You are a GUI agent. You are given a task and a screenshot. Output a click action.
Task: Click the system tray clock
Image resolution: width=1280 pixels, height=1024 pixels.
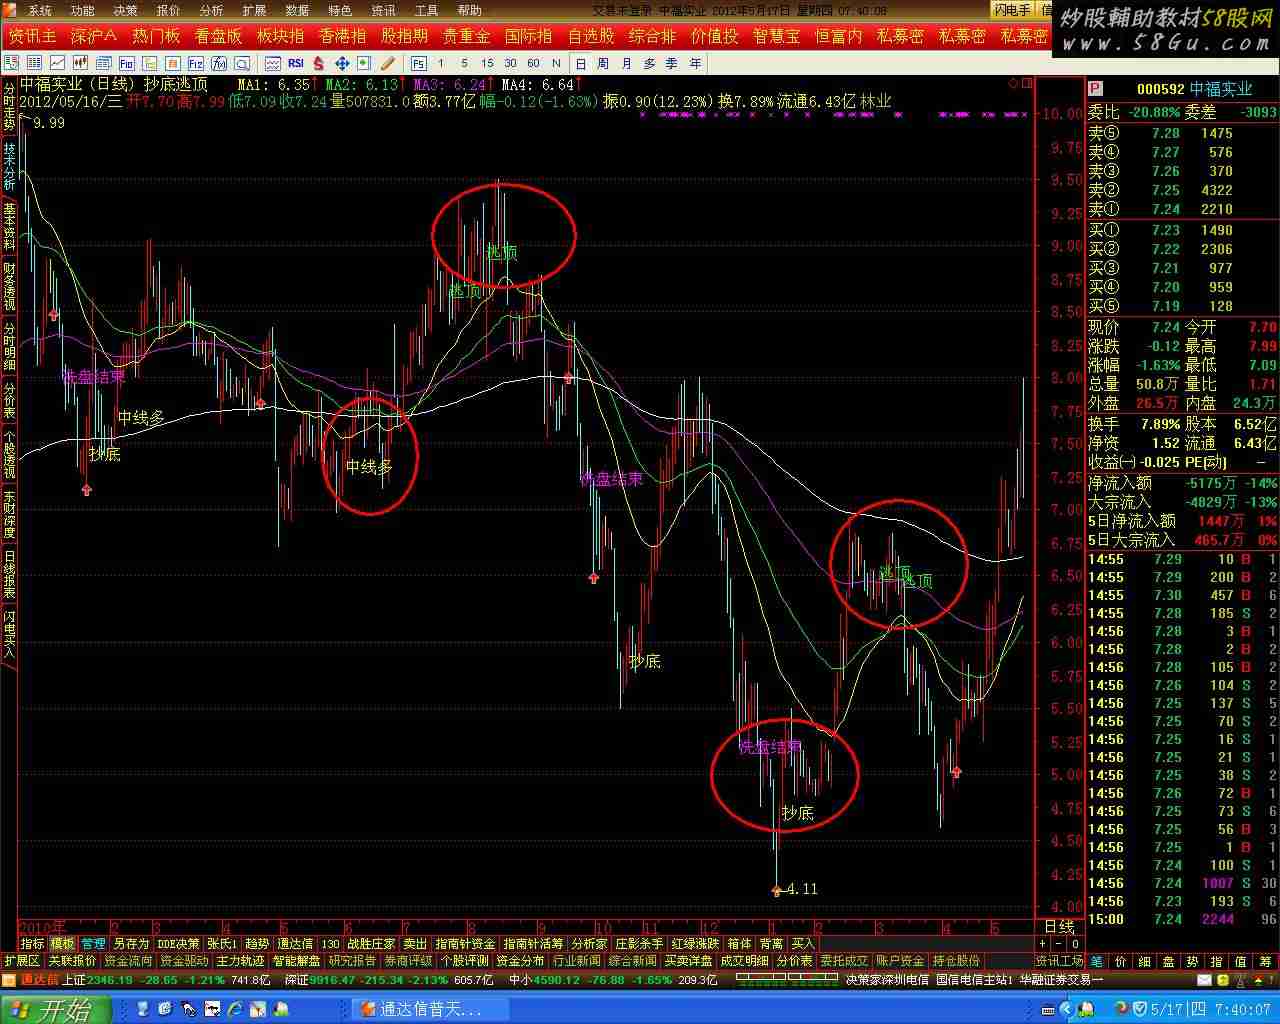(1213, 1010)
